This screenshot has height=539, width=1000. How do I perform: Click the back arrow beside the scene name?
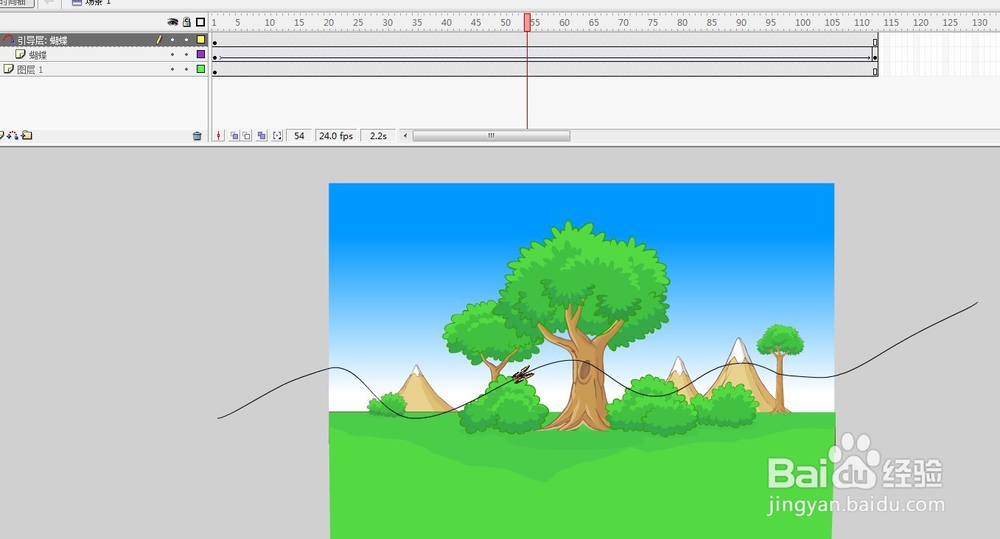click(x=48, y=3)
